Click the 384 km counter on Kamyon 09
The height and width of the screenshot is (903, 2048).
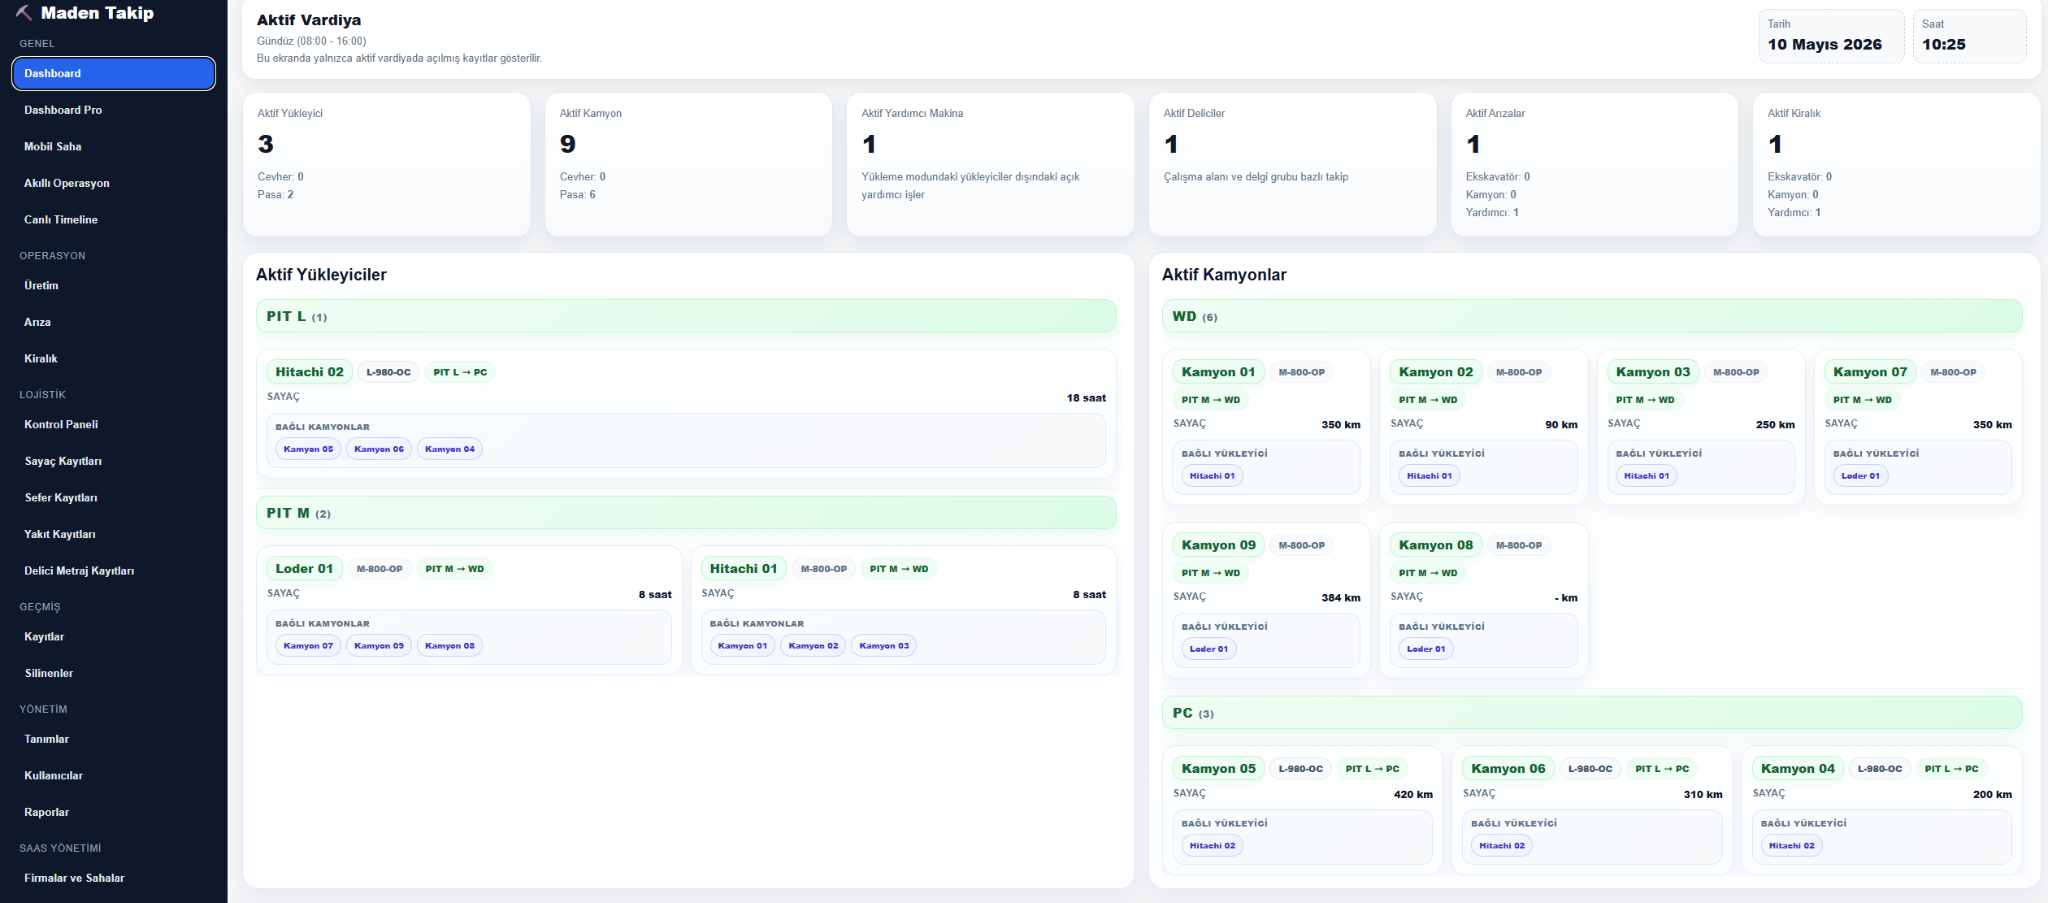click(x=1340, y=598)
